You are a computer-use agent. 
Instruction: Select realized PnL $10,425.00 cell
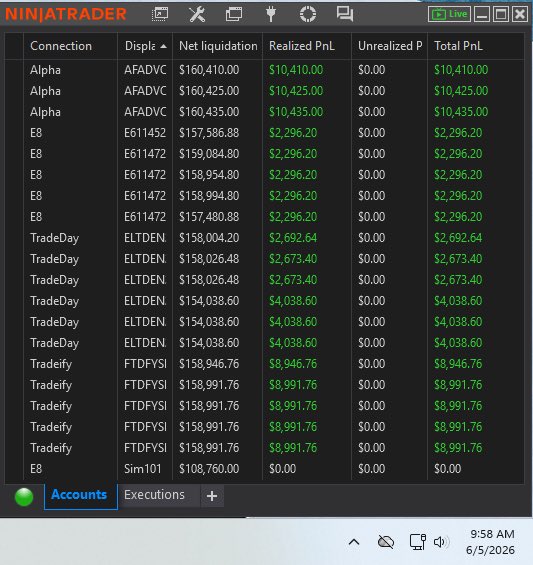(296, 91)
